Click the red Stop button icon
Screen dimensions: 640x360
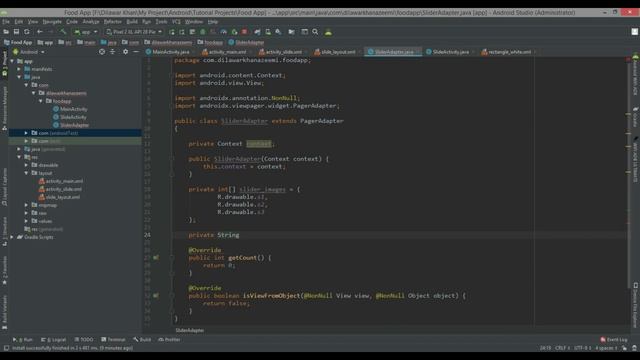(x=244, y=32)
